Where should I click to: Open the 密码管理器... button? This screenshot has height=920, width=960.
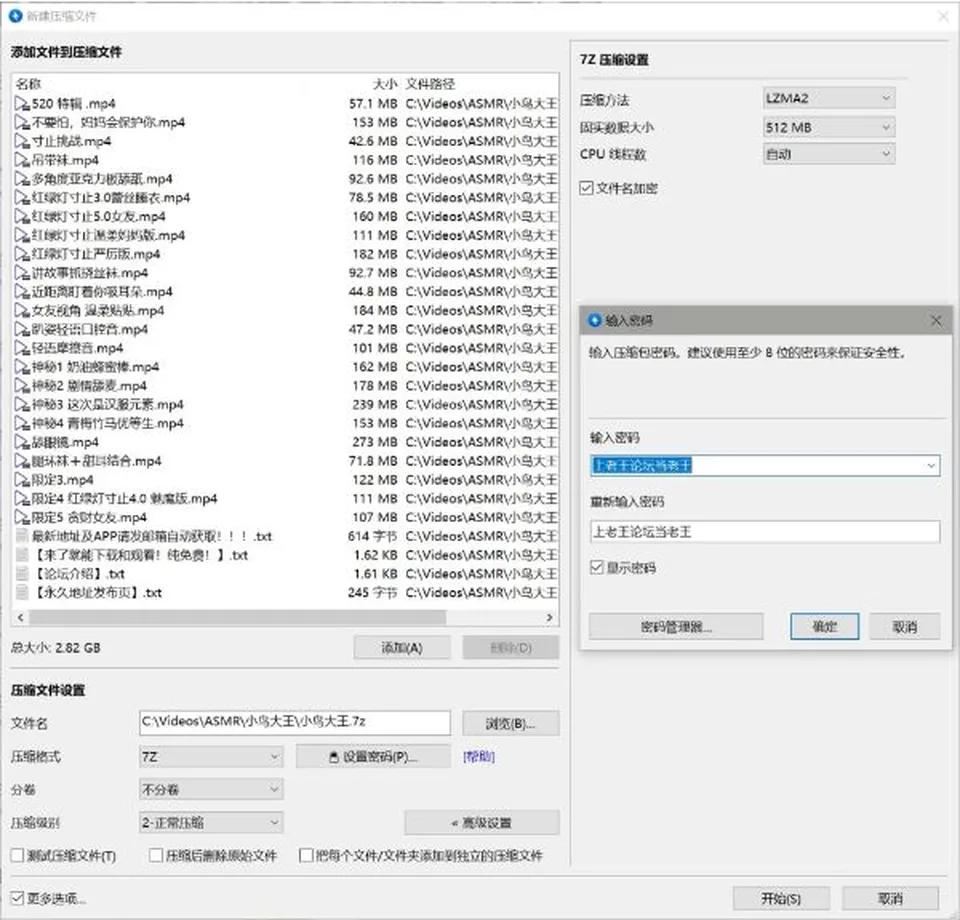676,627
